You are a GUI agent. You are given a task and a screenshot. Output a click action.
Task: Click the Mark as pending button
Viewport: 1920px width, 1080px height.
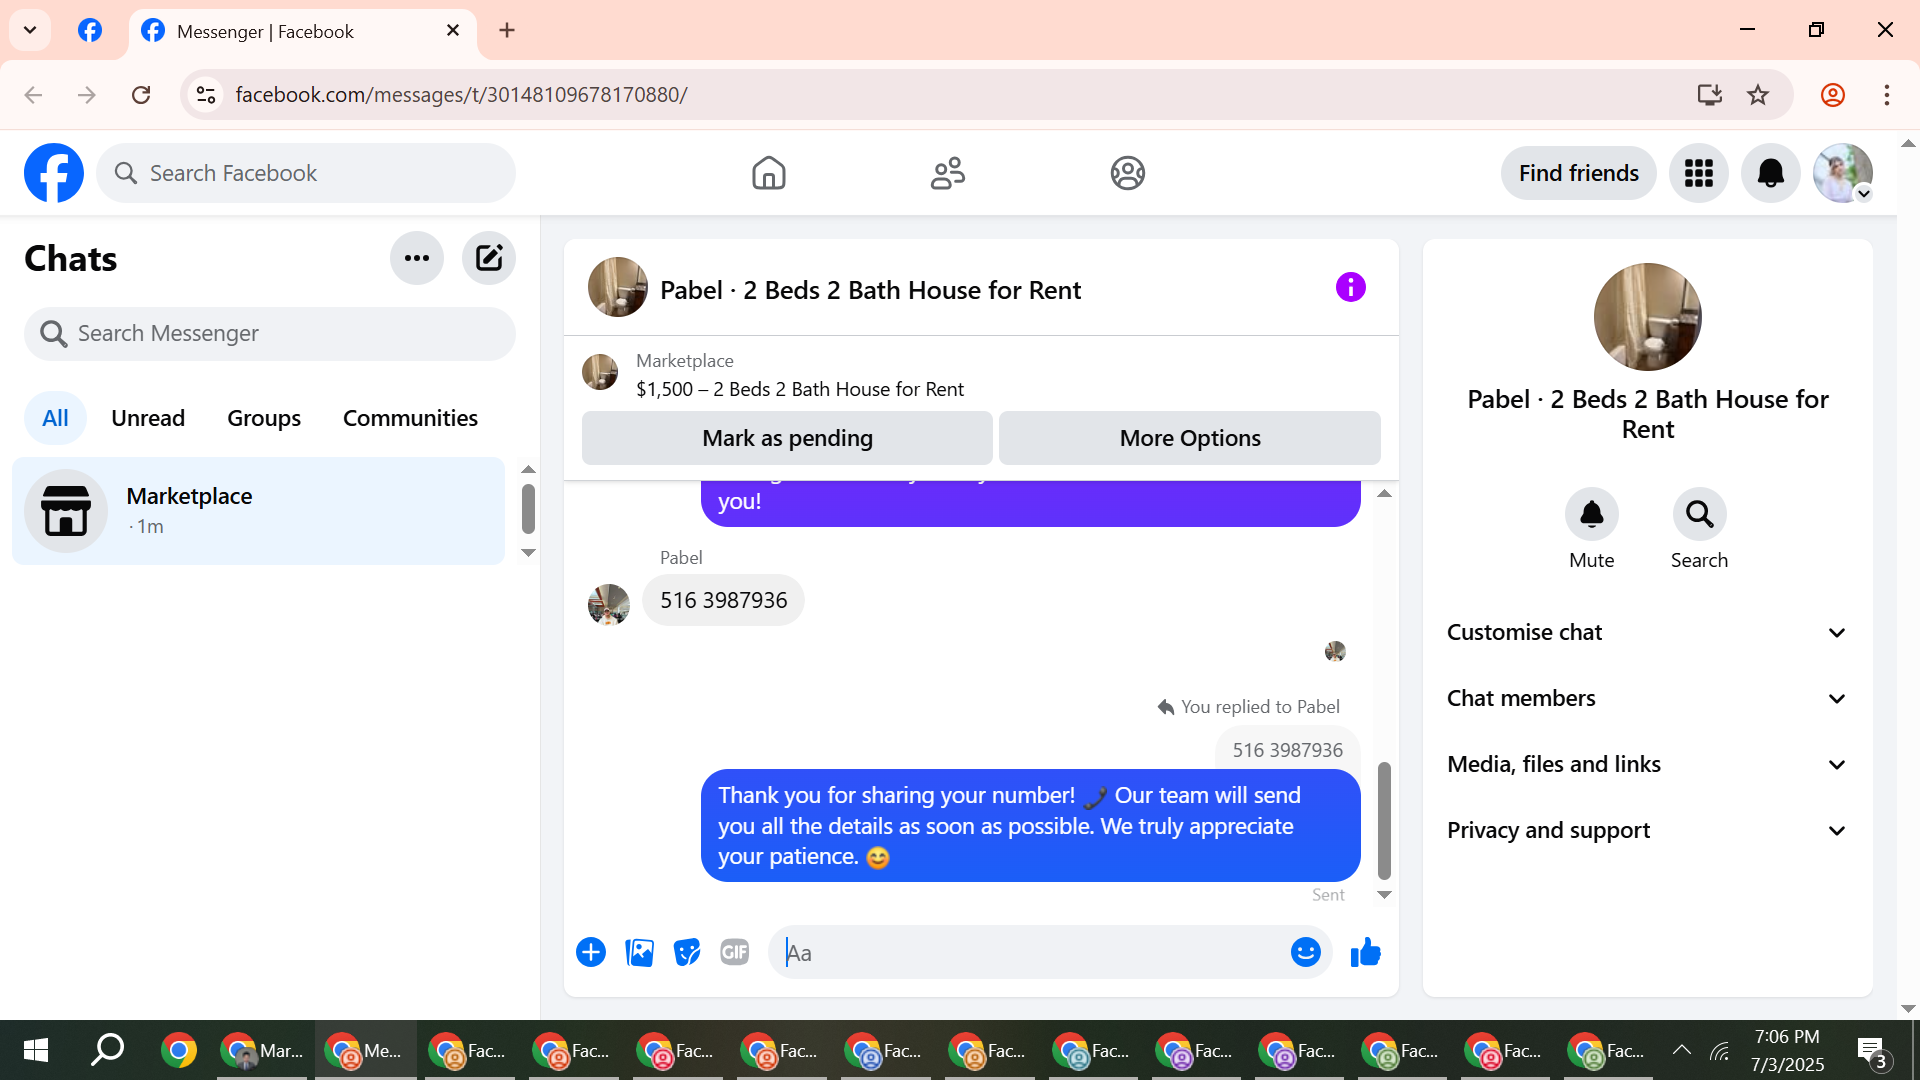pyautogui.click(x=787, y=438)
